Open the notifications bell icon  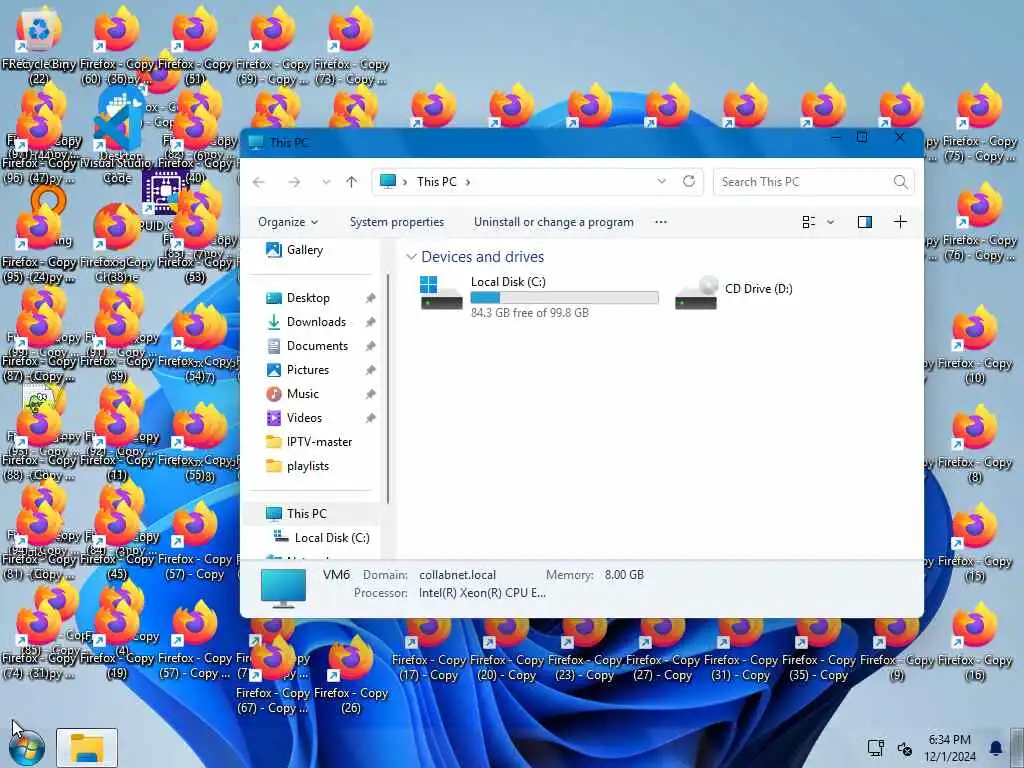pyautogui.click(x=995, y=748)
